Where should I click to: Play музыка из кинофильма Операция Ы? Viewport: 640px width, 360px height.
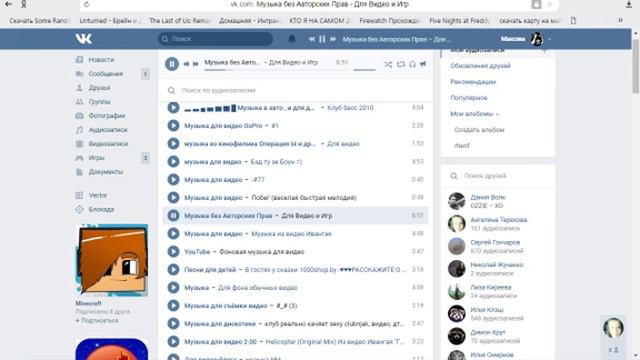coord(173,144)
